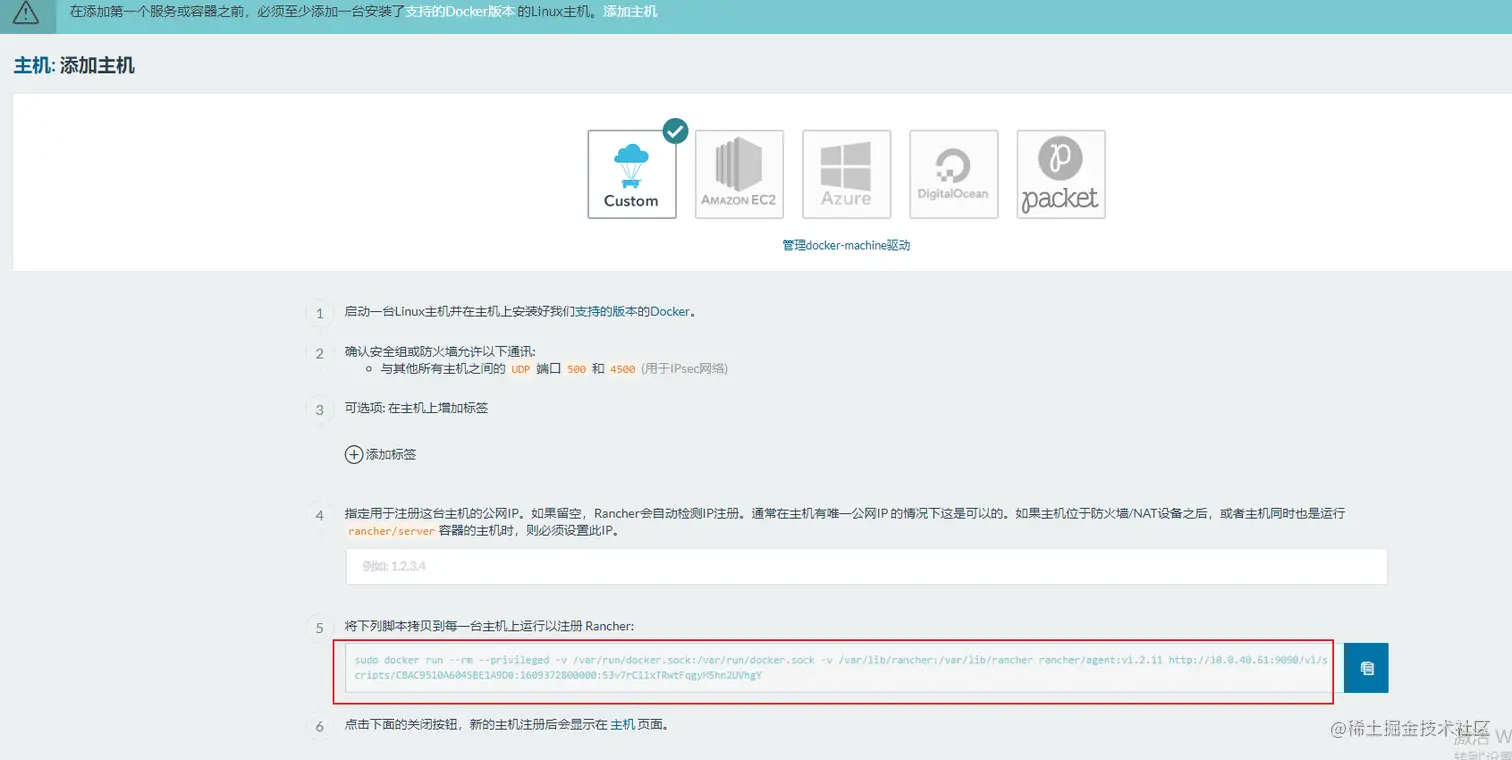This screenshot has width=1512, height=760.
Task: Pick the Azure driver tile
Action: [846, 174]
